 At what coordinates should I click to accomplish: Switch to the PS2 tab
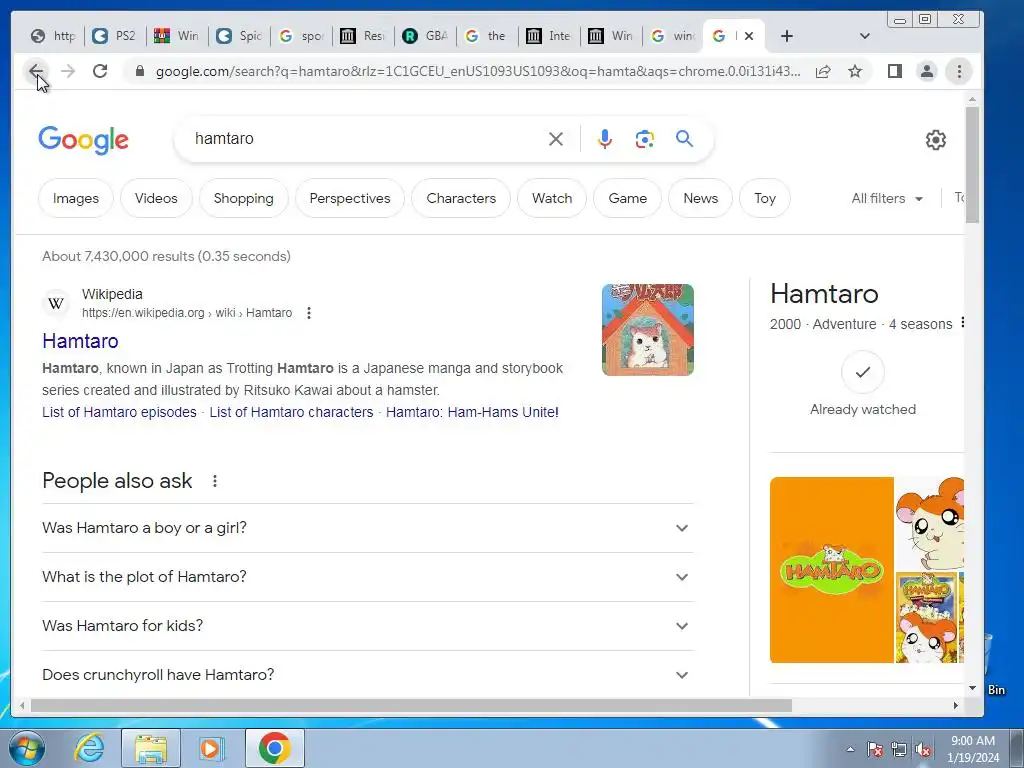pos(116,36)
